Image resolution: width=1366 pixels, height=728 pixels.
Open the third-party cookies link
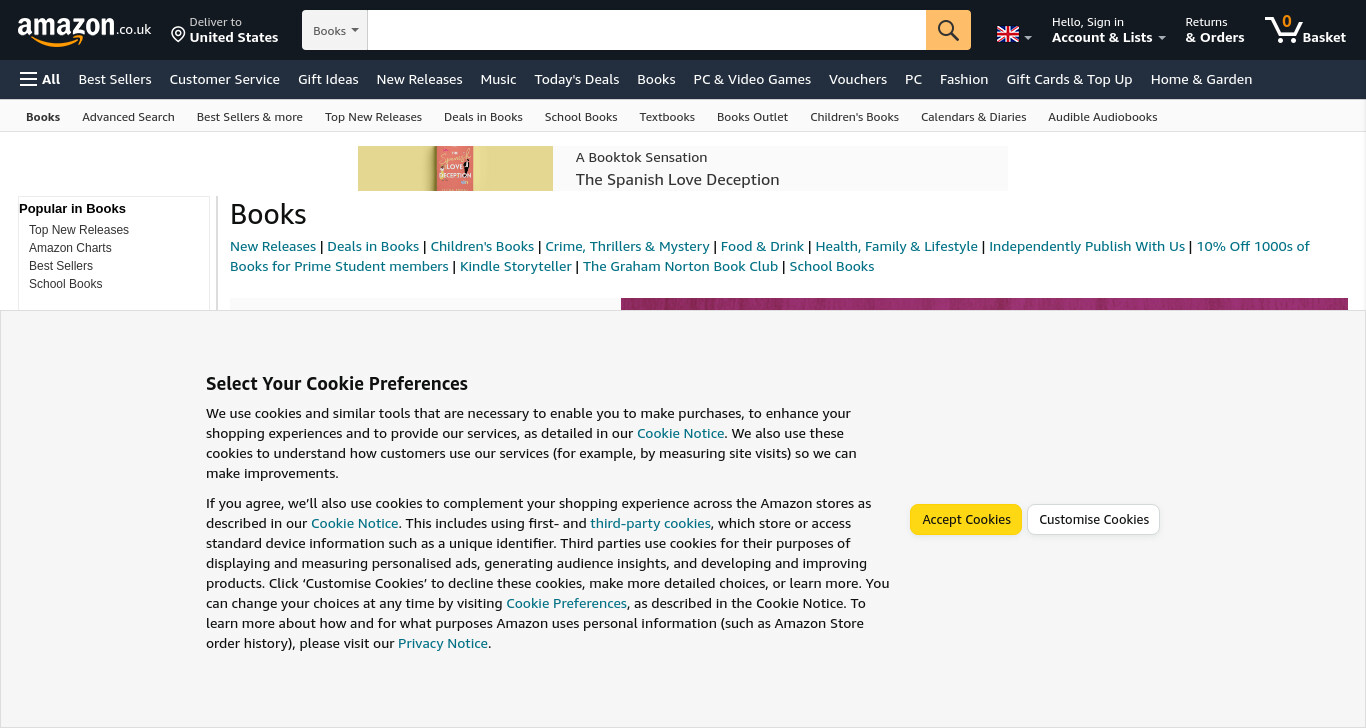point(650,523)
